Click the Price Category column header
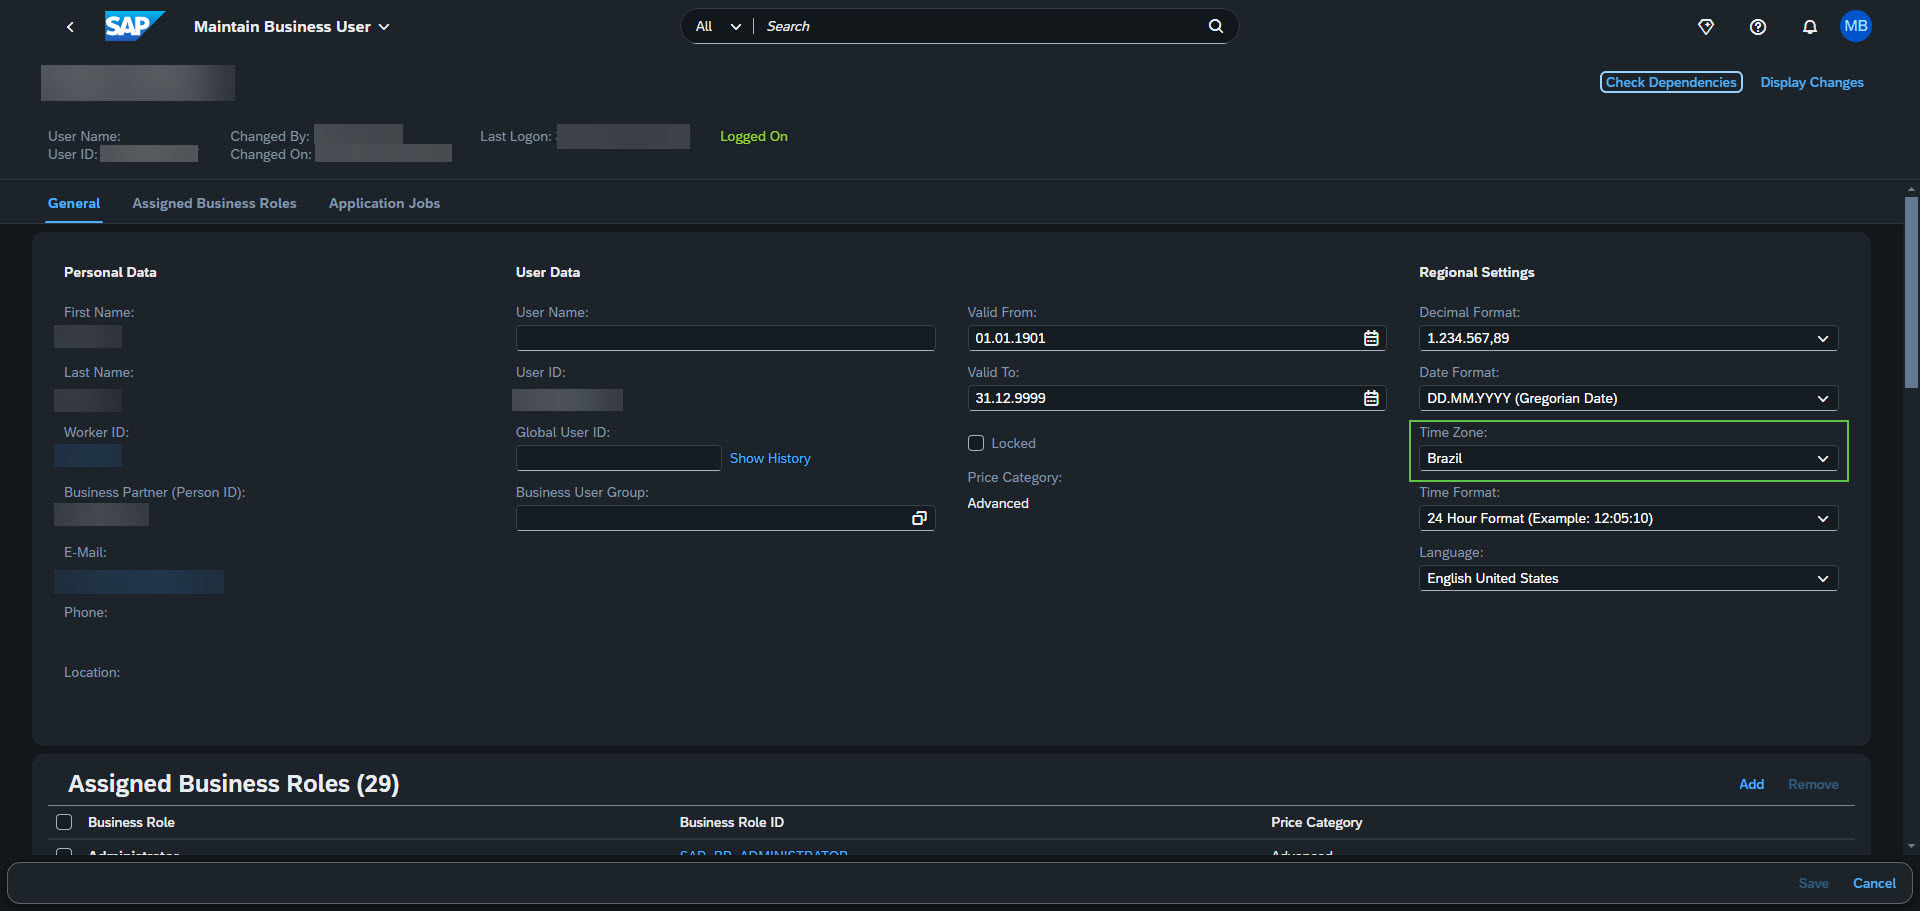The height and width of the screenshot is (911, 1920). click(1316, 822)
